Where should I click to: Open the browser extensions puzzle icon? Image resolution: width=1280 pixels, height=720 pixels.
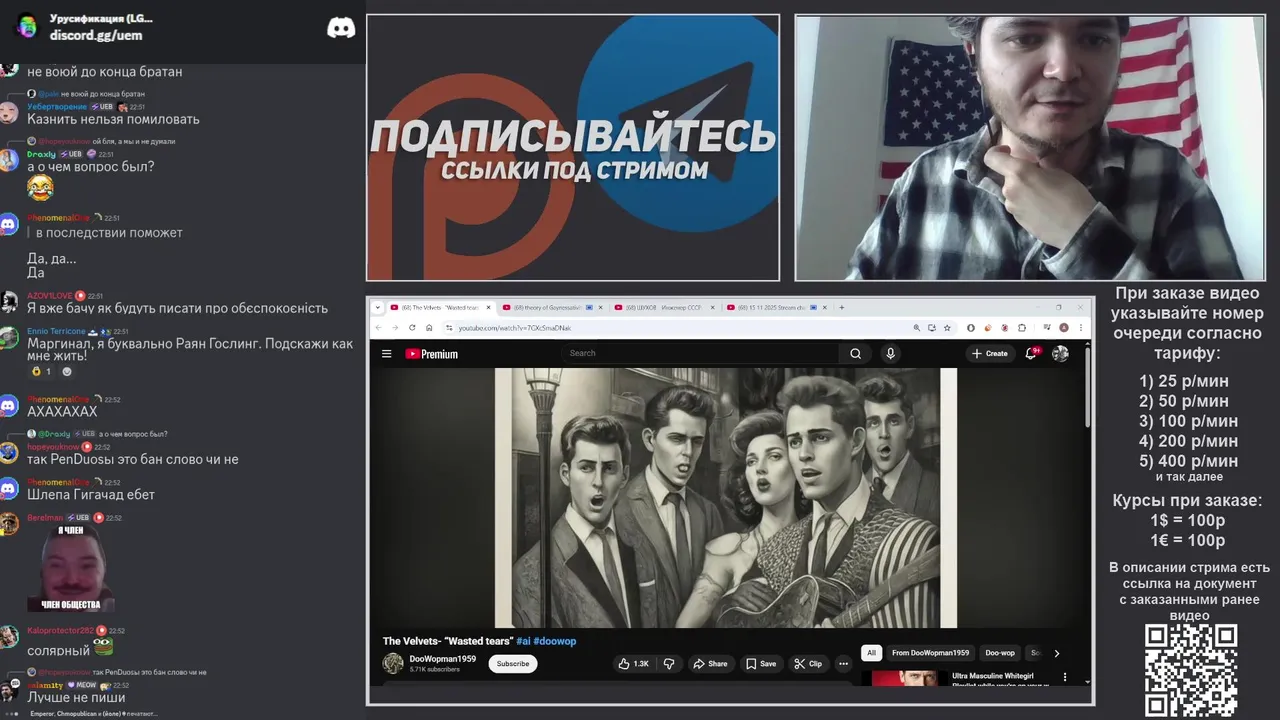pyautogui.click(x=1022, y=327)
